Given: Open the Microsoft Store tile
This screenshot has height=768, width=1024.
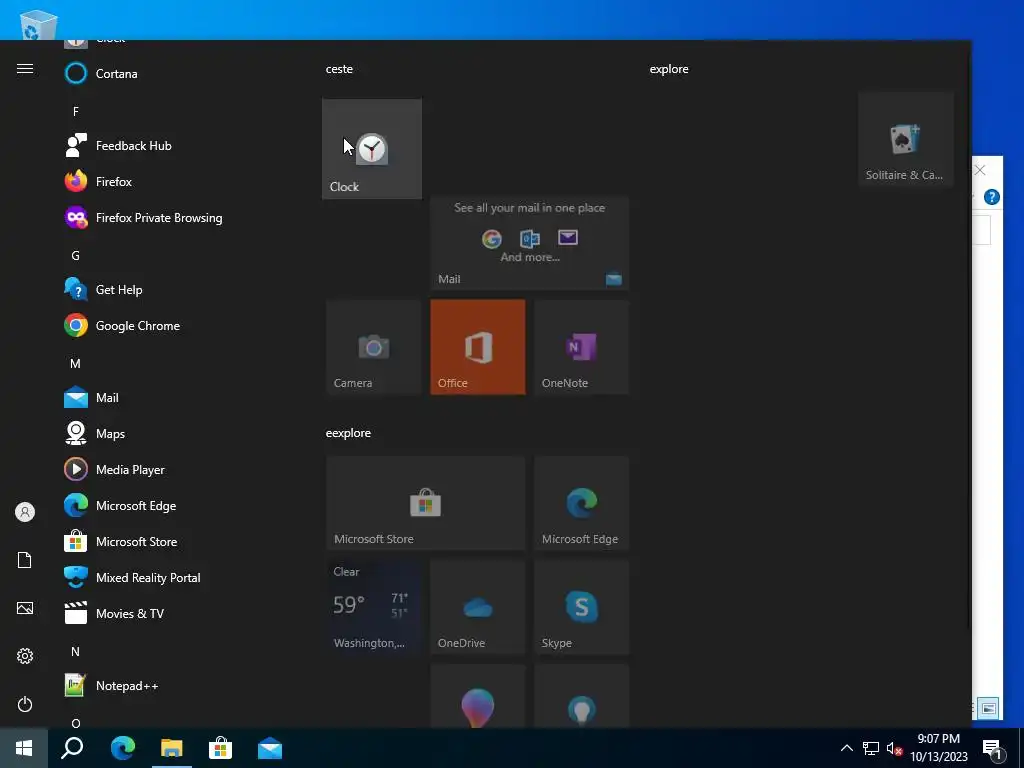Looking at the screenshot, I should 426,503.
